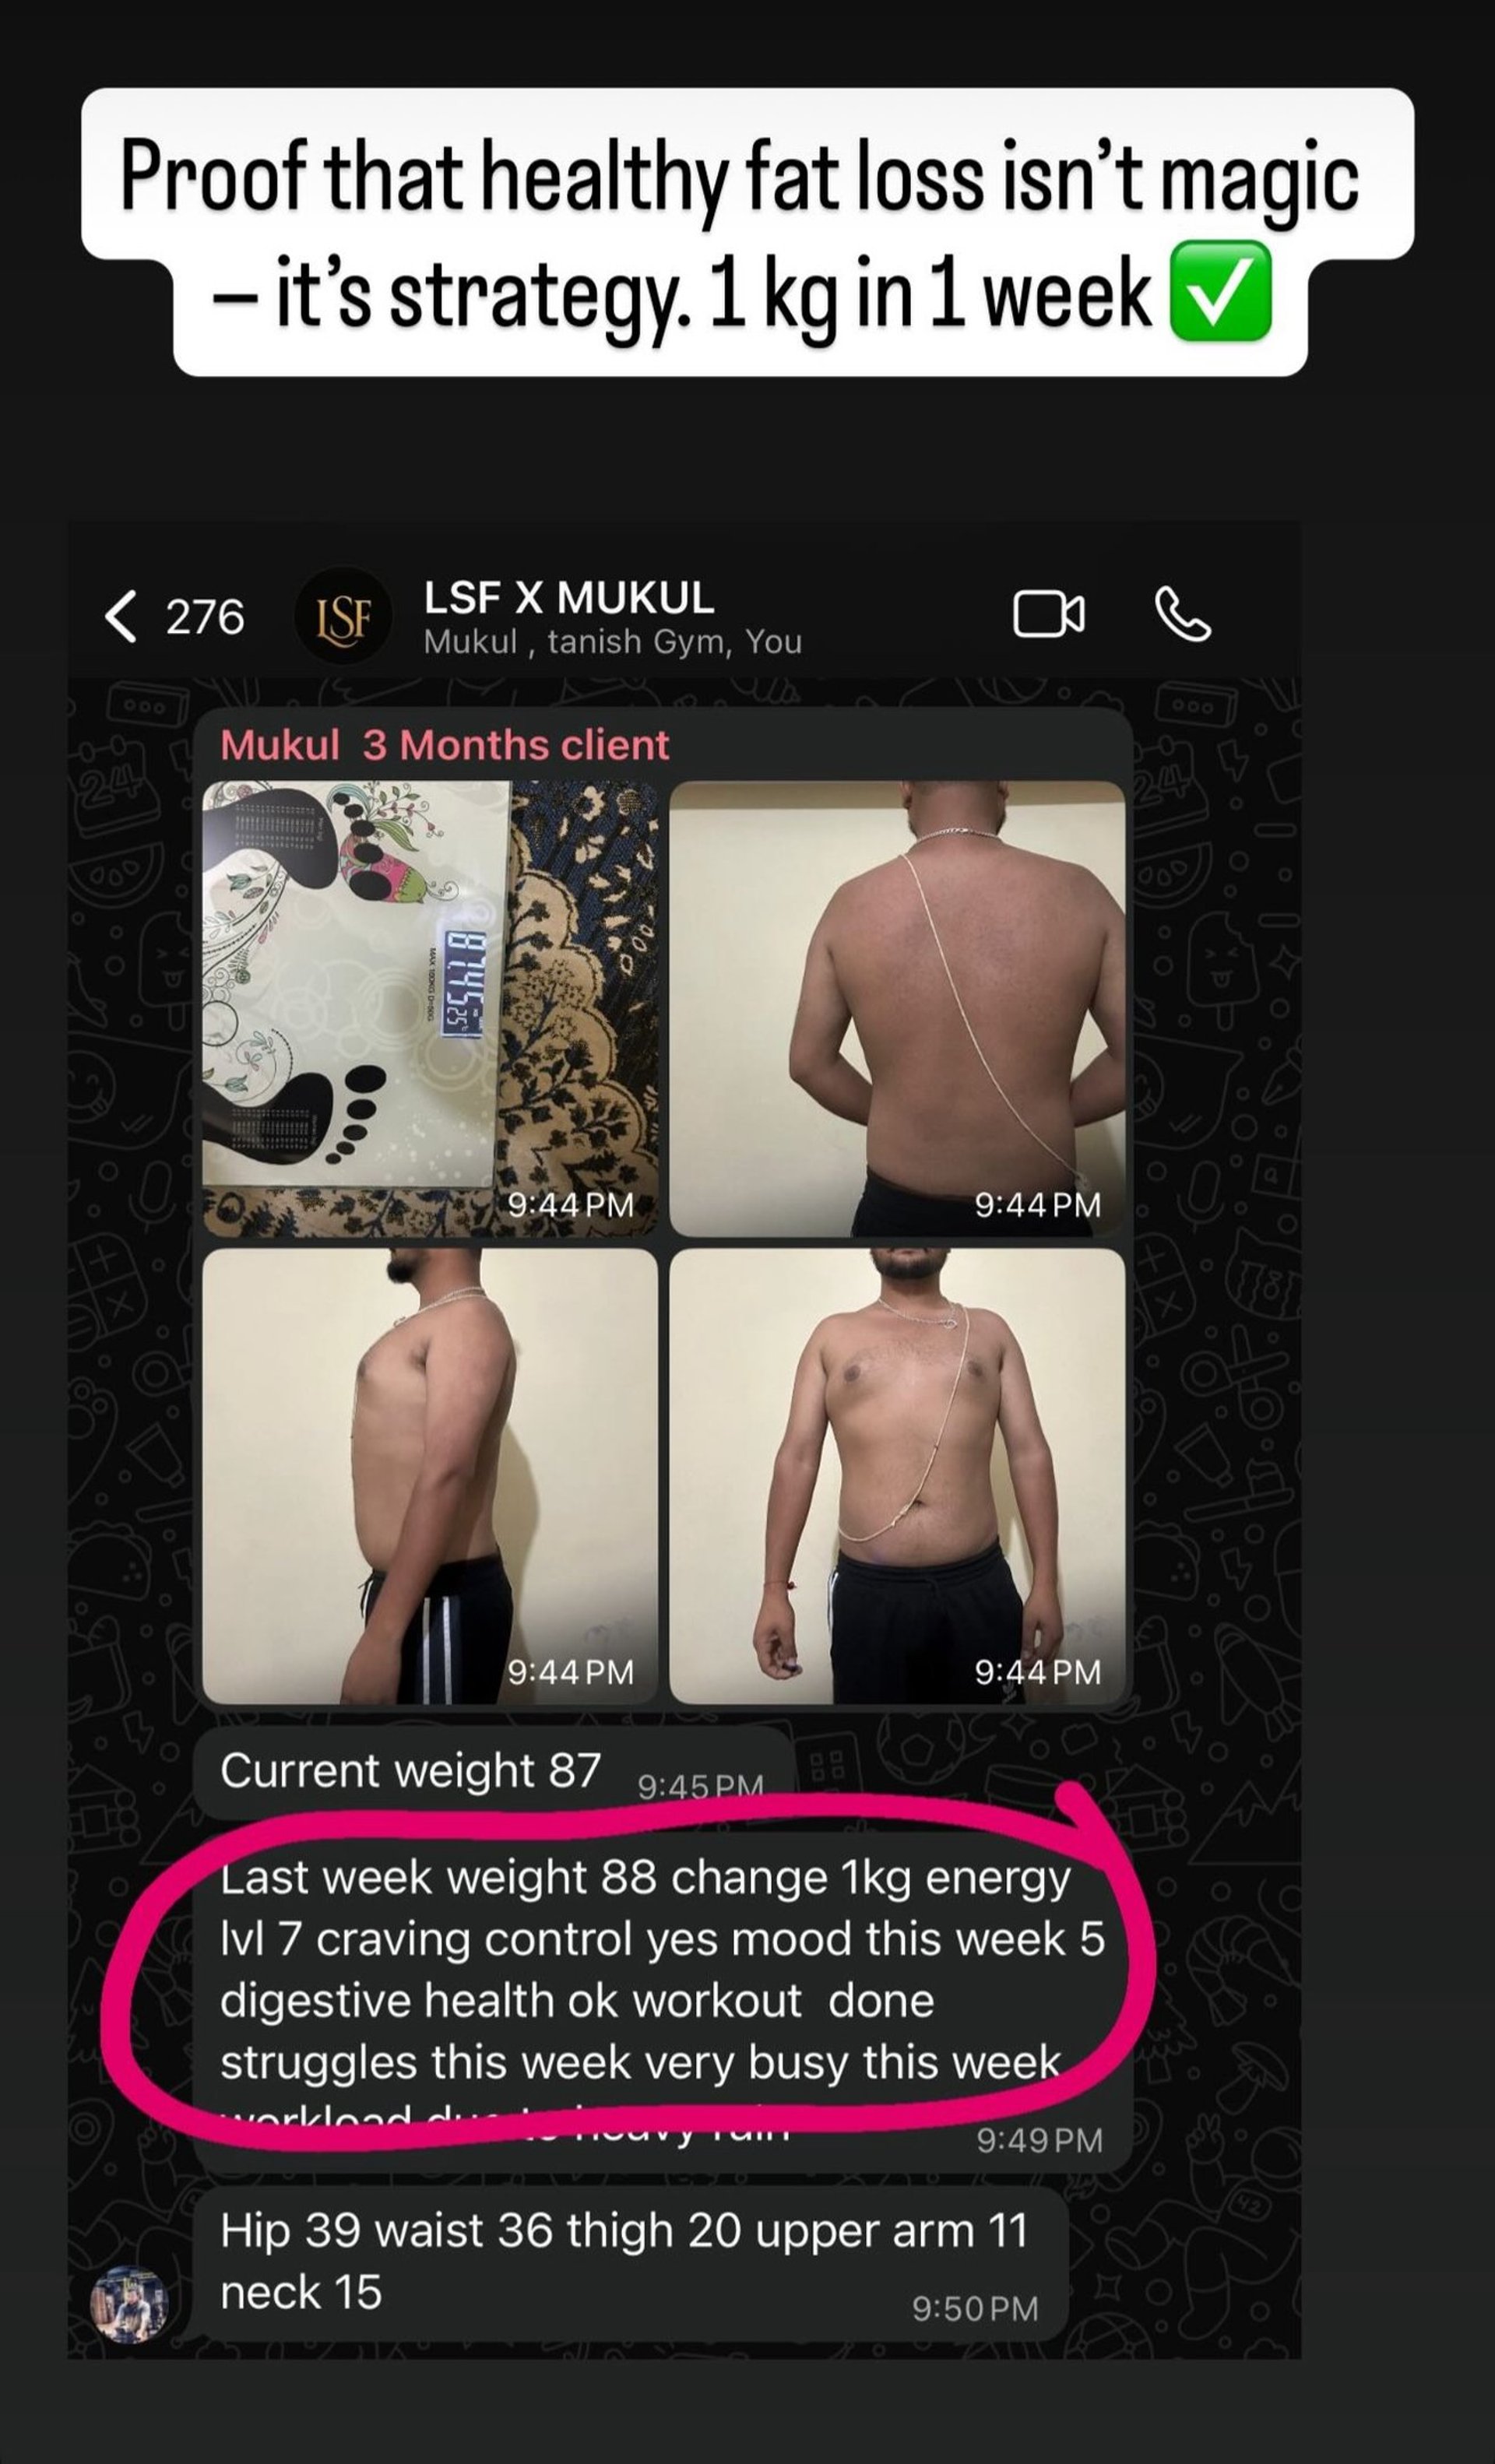1495x2464 pixels.
Task: Tap participants list Mukul, tanish Gym, You
Action: tap(613, 642)
